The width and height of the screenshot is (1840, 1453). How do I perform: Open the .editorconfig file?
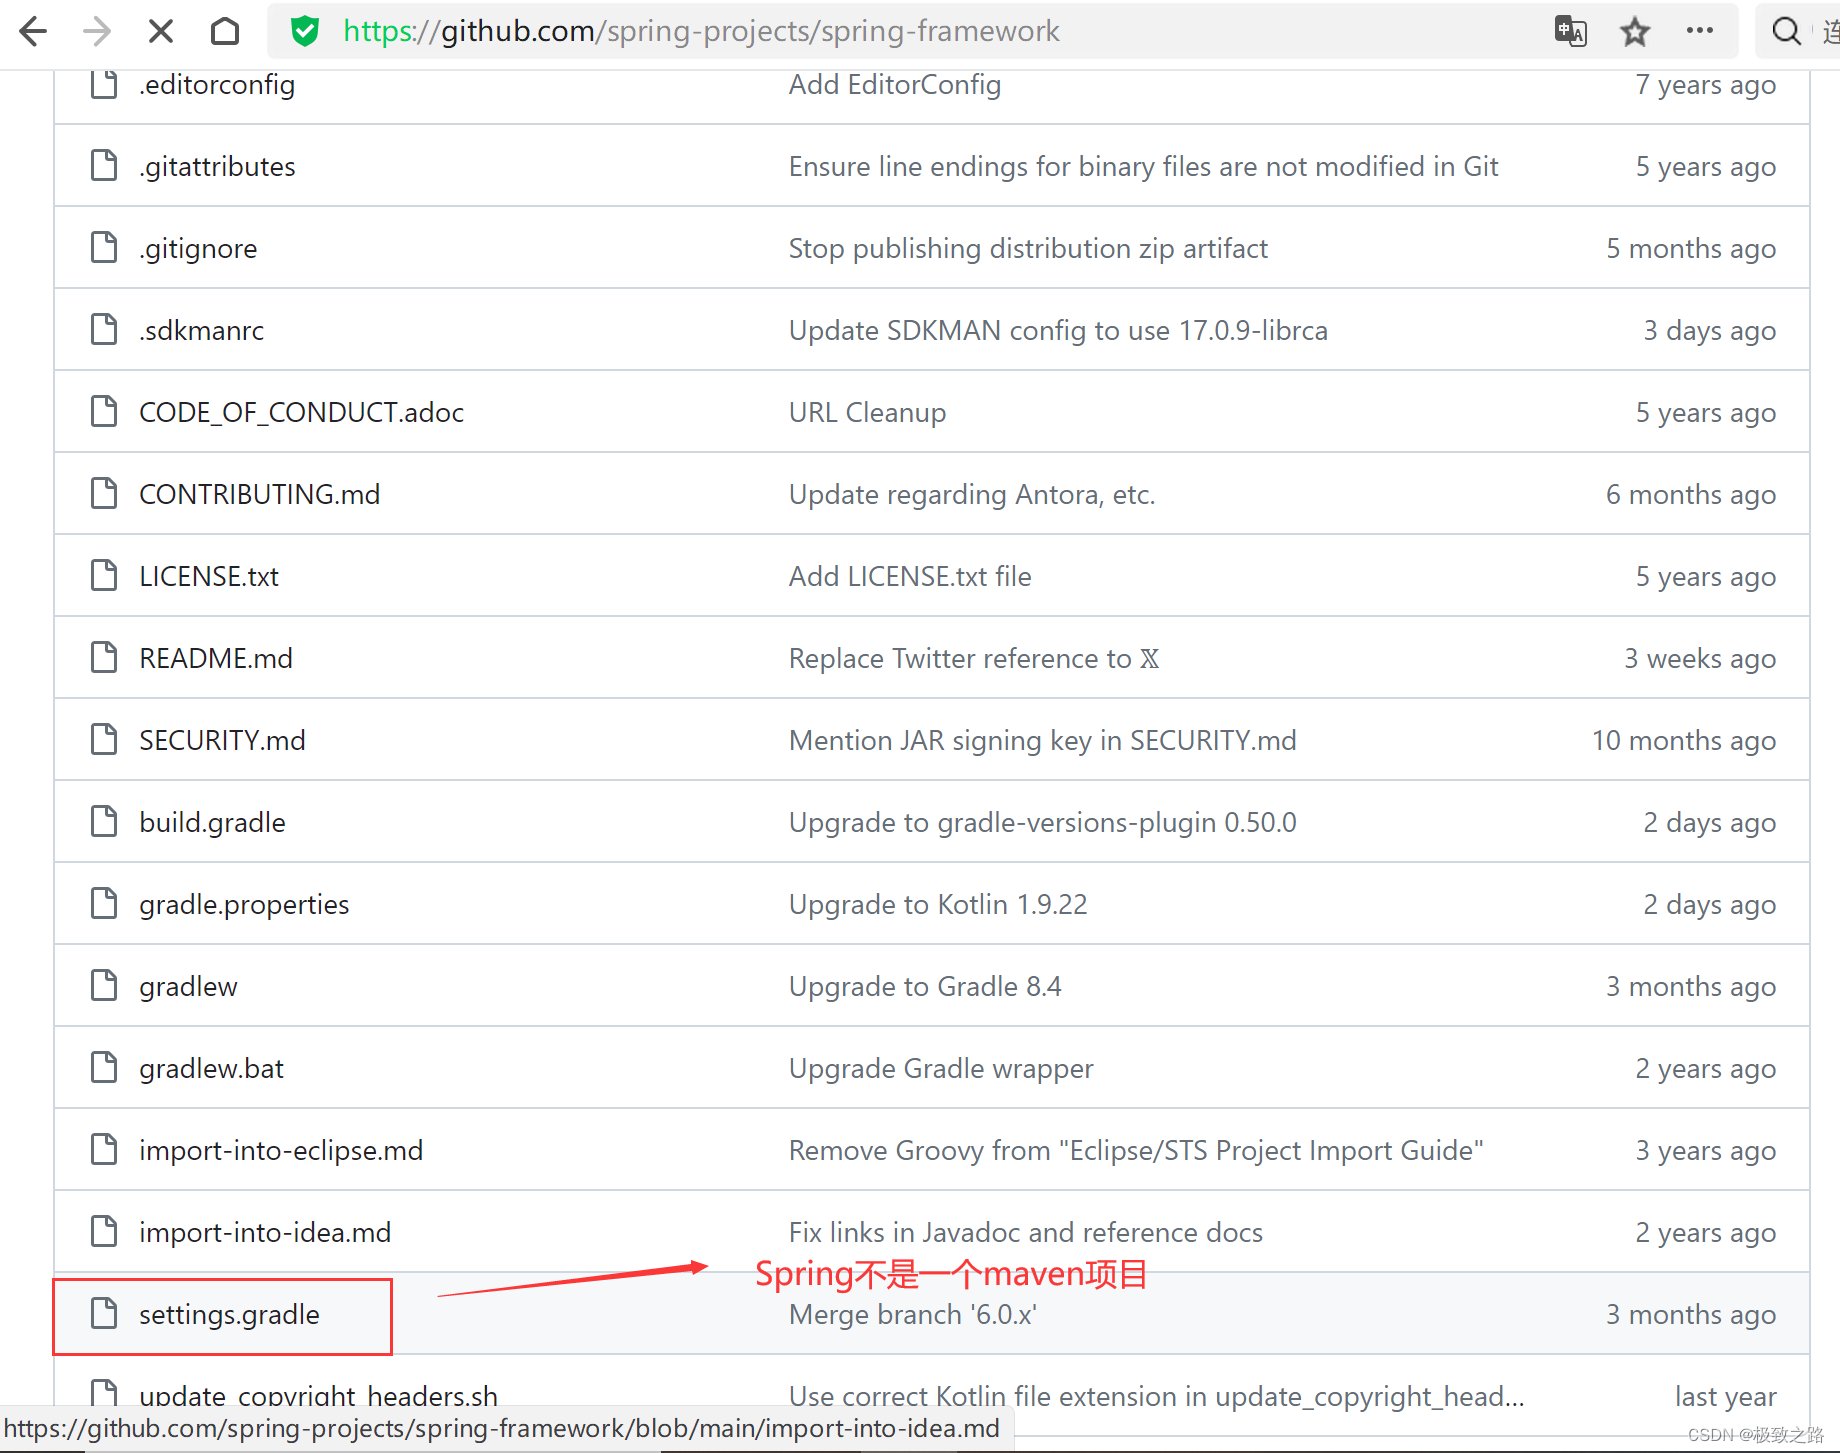217,85
